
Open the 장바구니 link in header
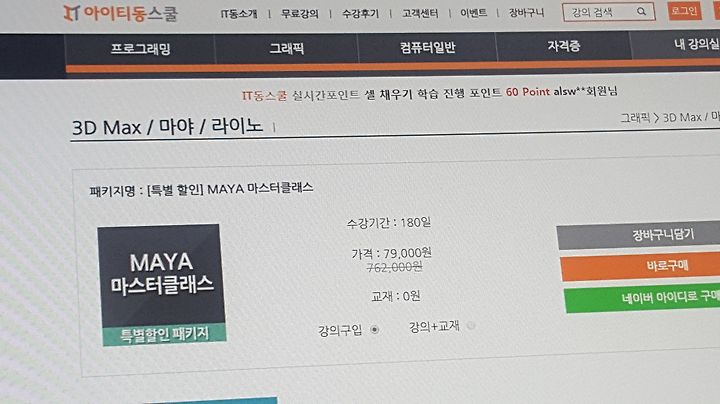526,12
